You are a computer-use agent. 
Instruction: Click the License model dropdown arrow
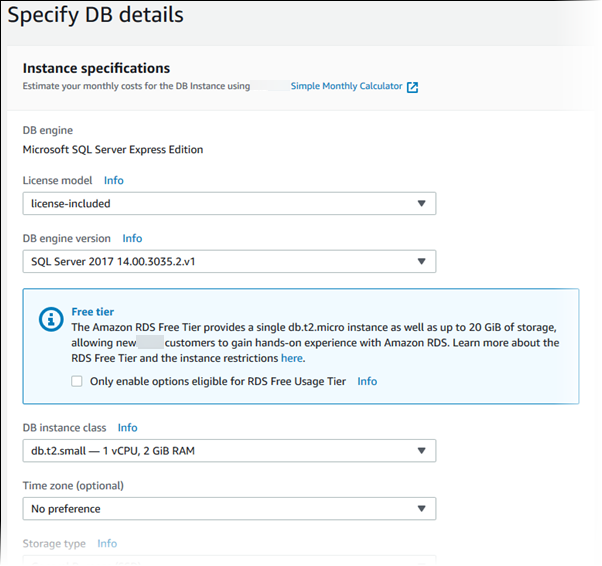(x=421, y=204)
